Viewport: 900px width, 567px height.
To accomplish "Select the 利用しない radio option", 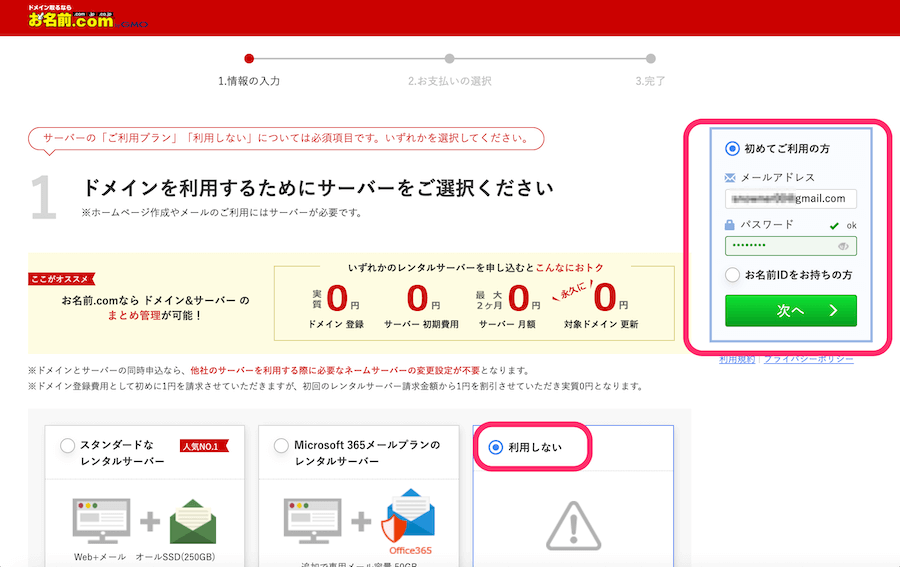I will [495, 447].
